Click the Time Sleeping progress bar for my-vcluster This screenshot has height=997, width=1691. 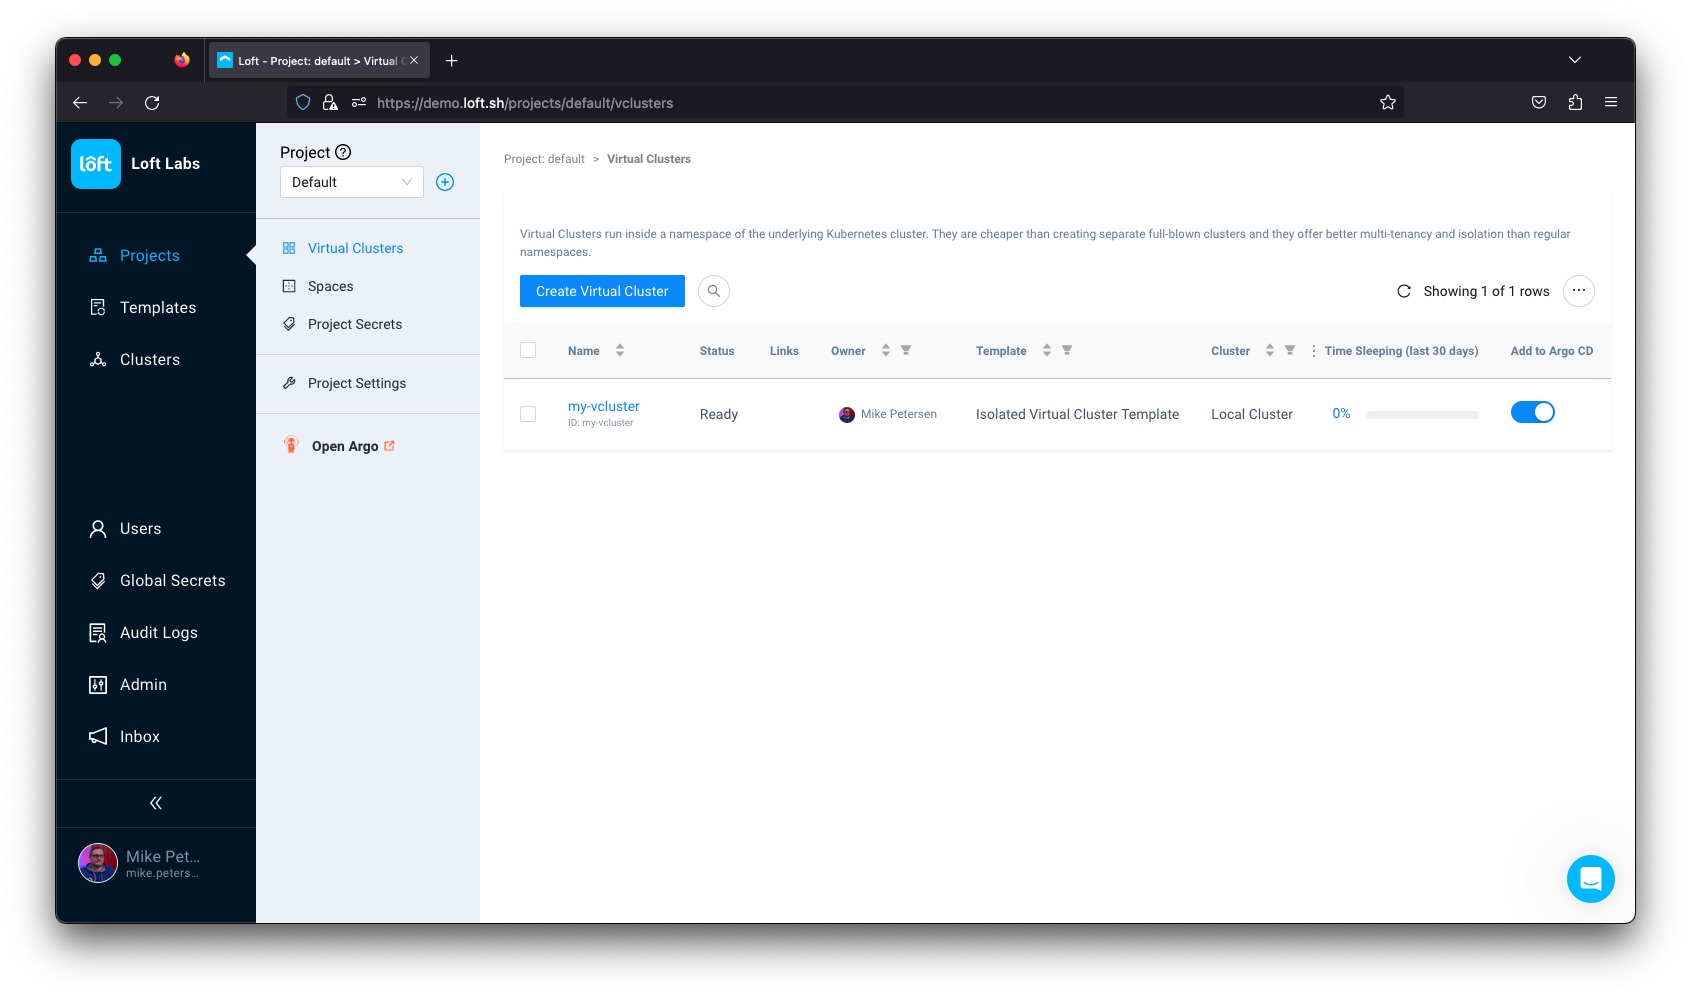(1422, 413)
